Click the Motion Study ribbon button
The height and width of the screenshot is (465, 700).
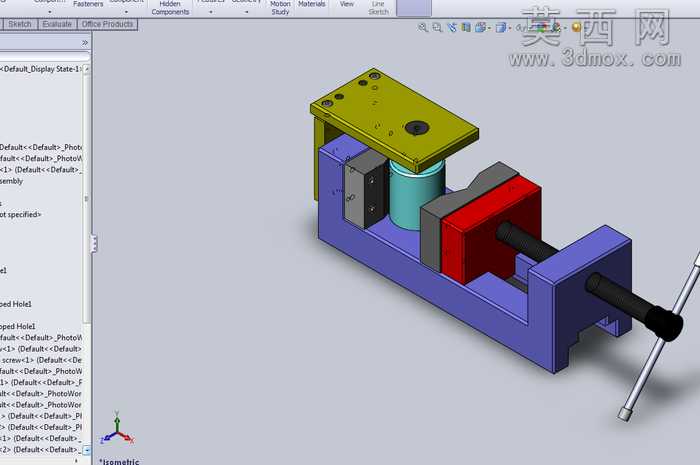[280, 8]
